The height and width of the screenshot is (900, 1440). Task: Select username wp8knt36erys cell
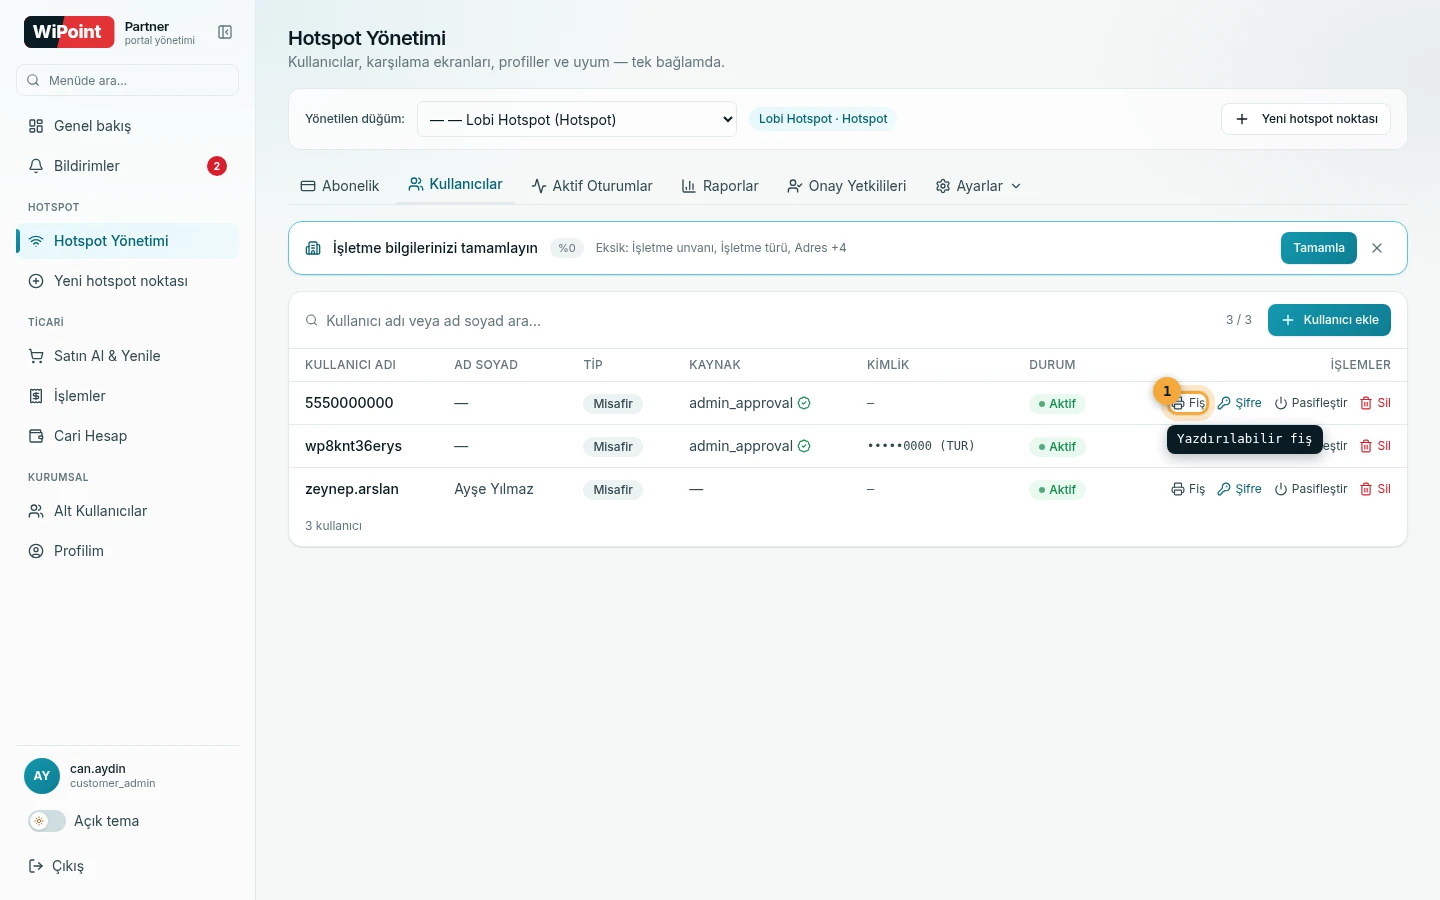353,446
